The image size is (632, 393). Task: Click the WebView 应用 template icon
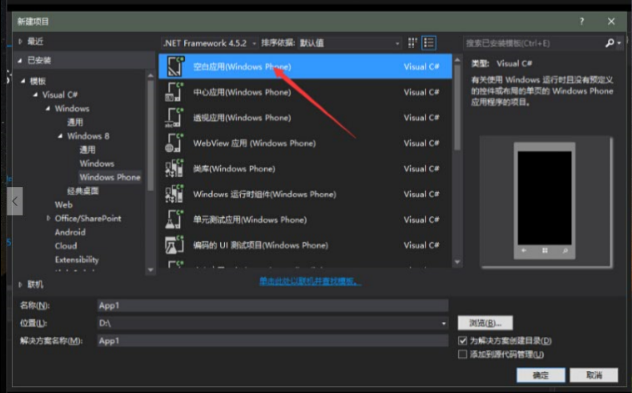[175, 143]
